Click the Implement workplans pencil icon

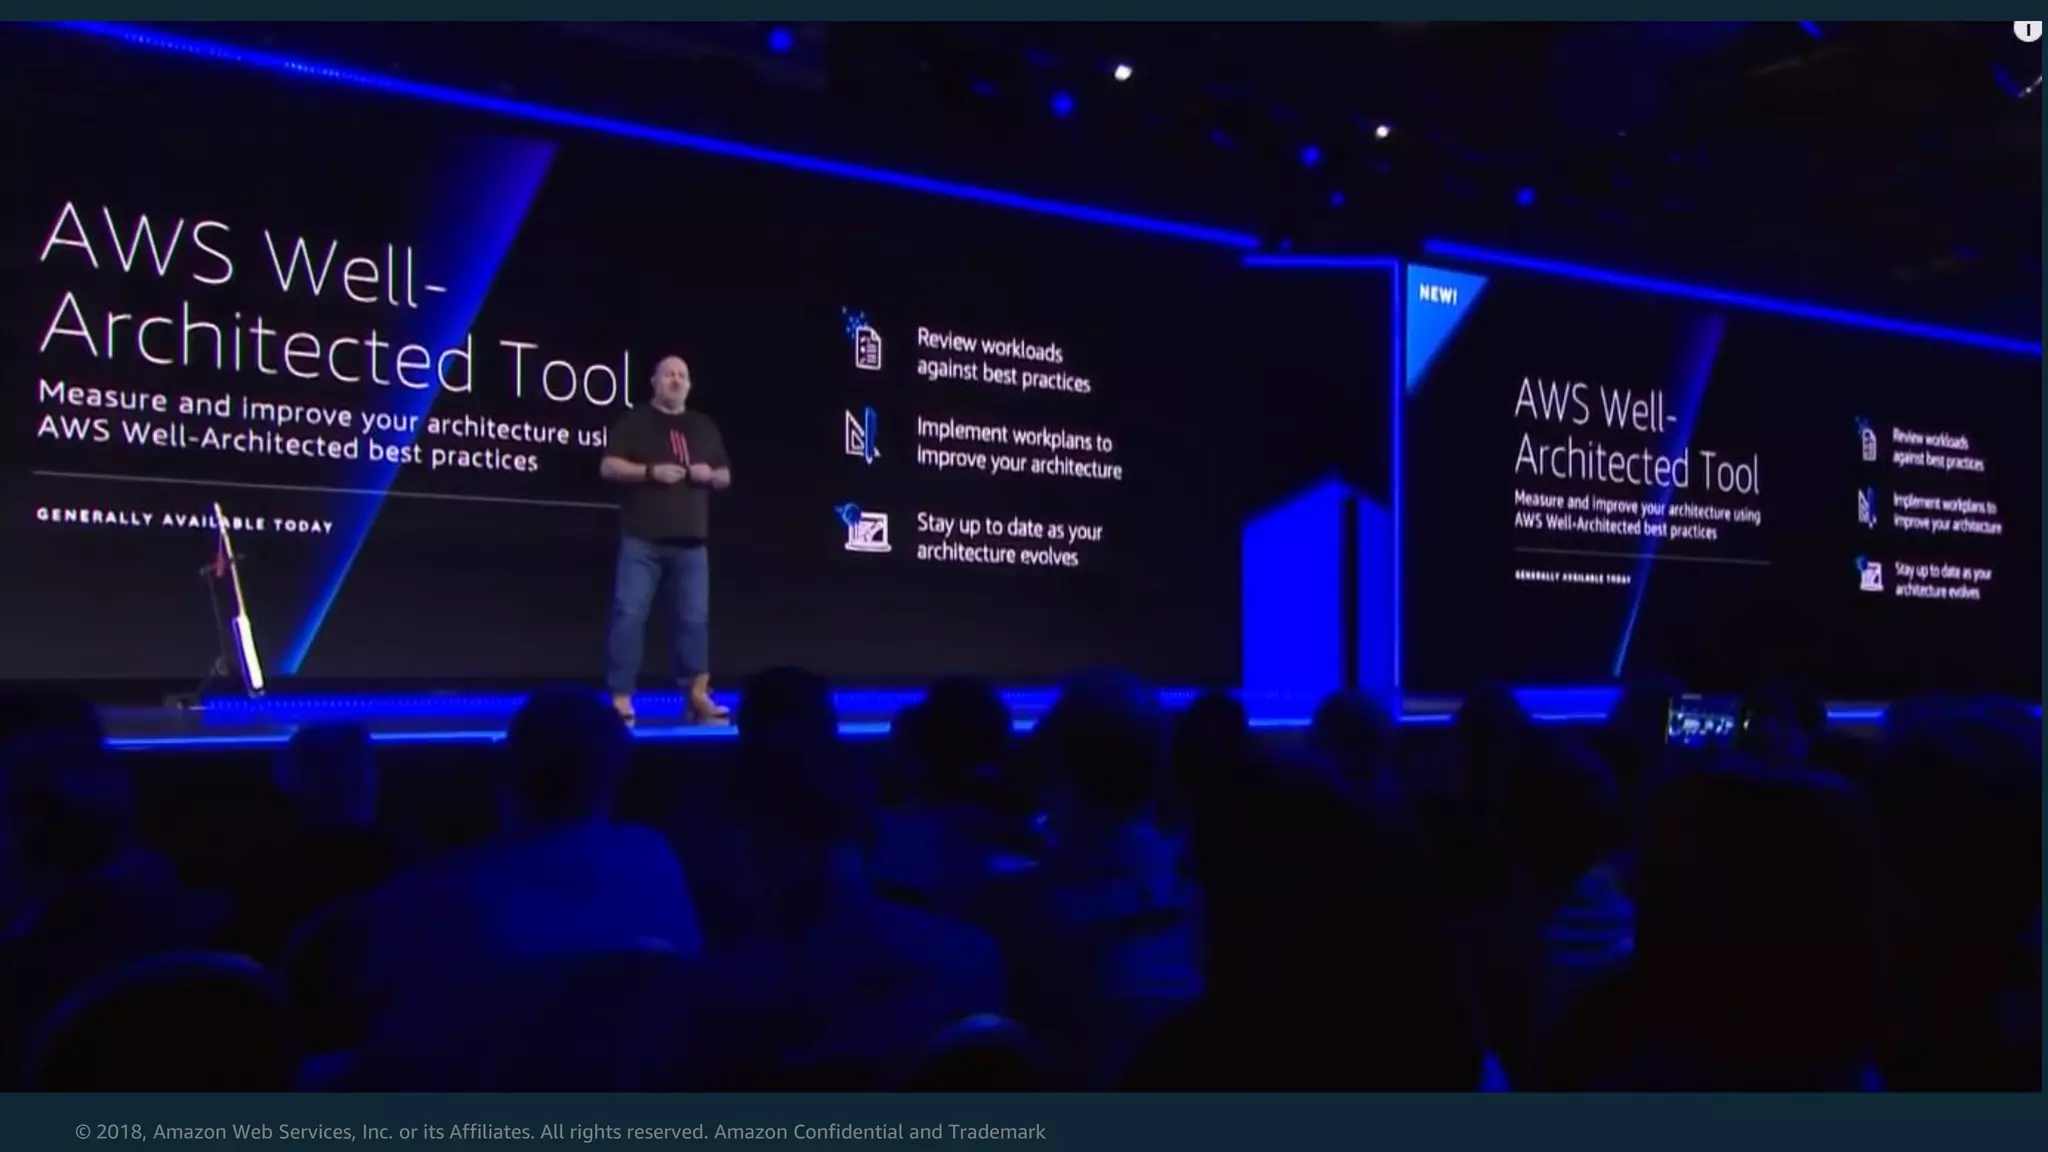(862, 435)
